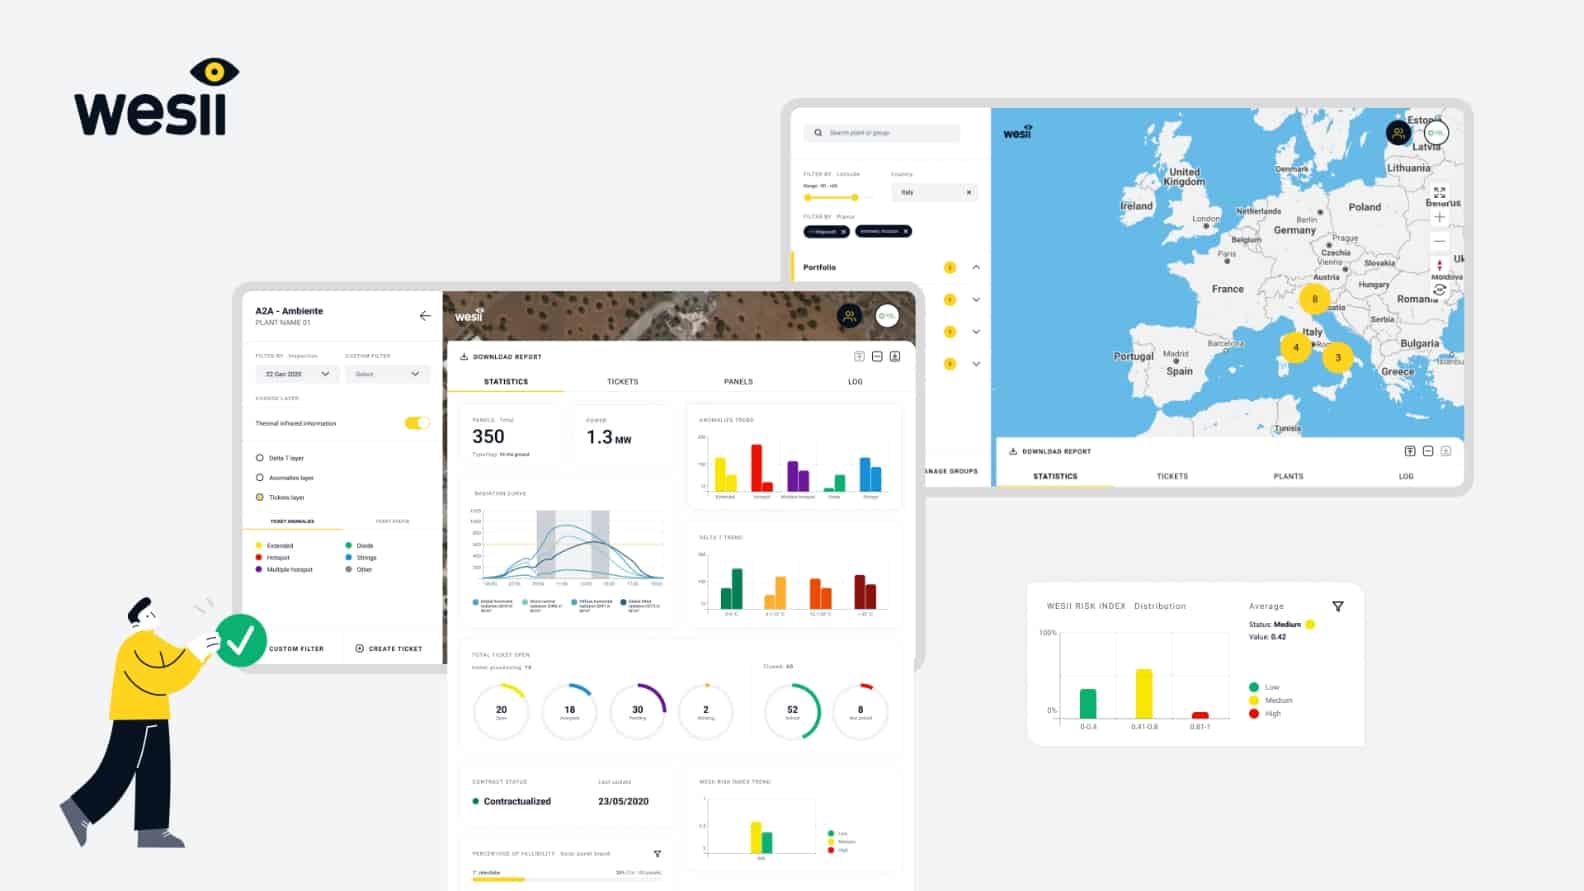Viewport: 1584px width, 891px height.
Task: Click the rotate icon below the map compass
Action: click(1440, 290)
